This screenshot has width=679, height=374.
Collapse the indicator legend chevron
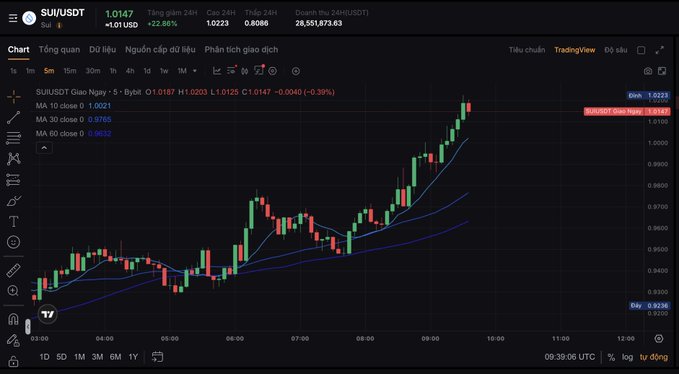pyautogui.click(x=45, y=148)
